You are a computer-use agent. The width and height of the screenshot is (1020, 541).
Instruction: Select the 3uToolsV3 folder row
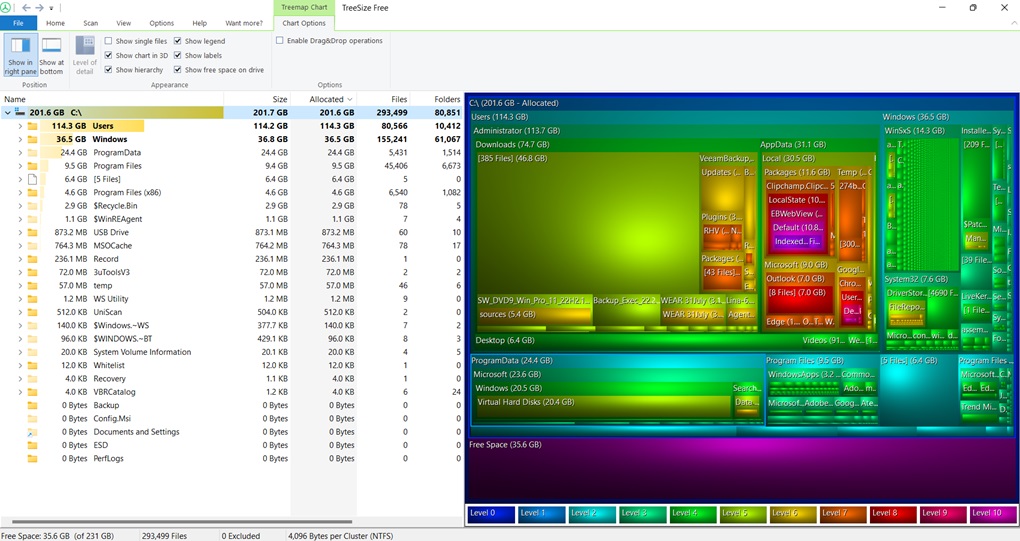[x=231, y=272]
